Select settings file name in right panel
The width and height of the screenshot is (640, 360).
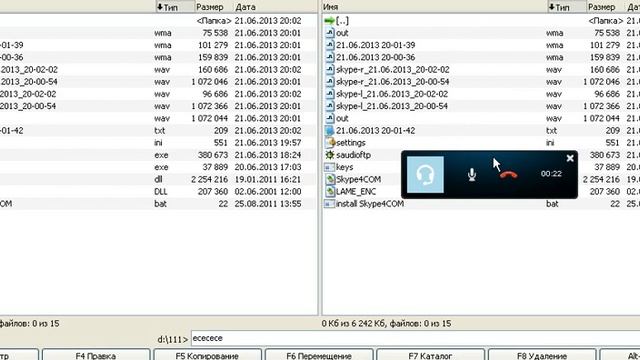351,143
